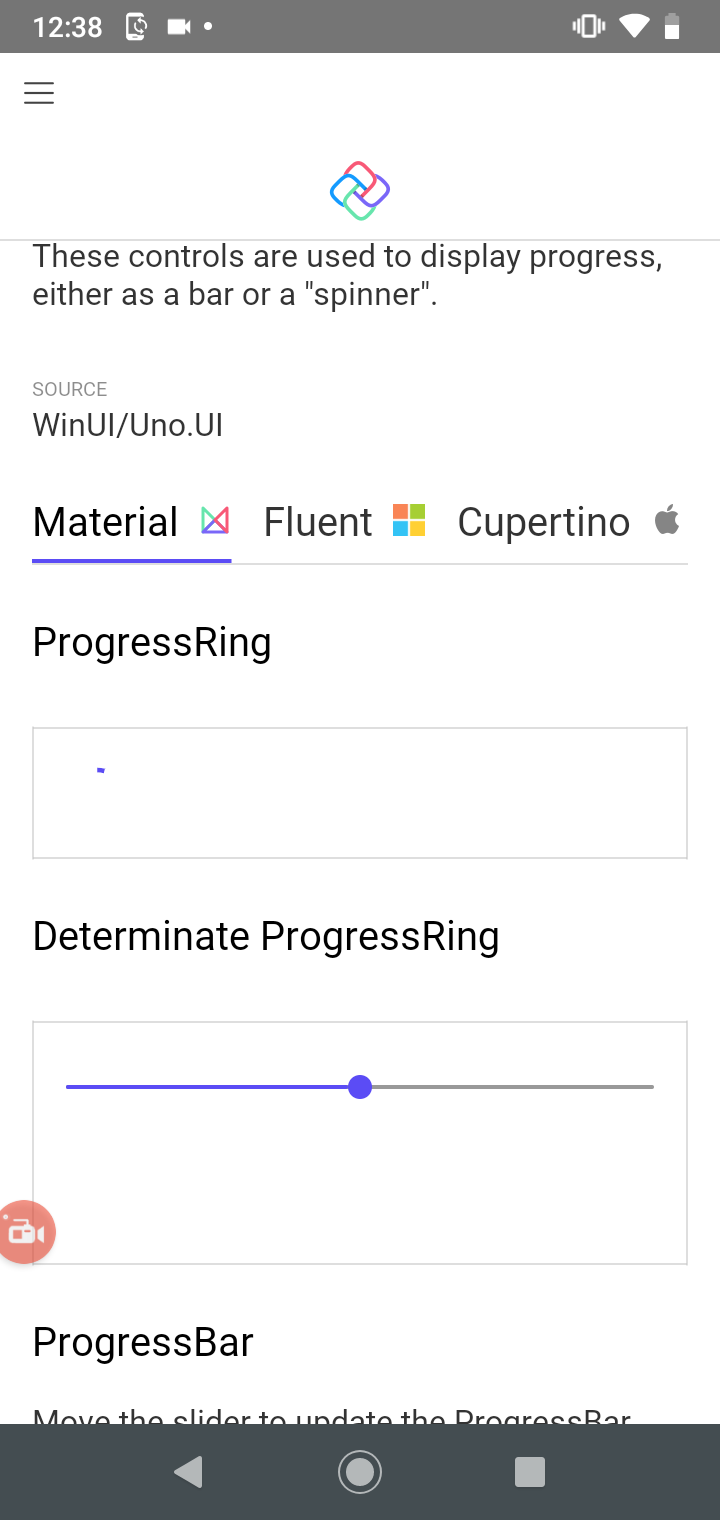The width and height of the screenshot is (720, 1520).
Task: Tap the video camera status bar icon
Action: pyautogui.click(x=179, y=26)
